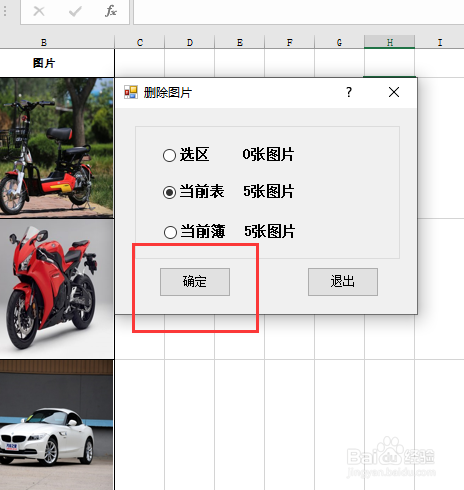
Task: Open the insert function fx icon
Action: tap(111, 11)
